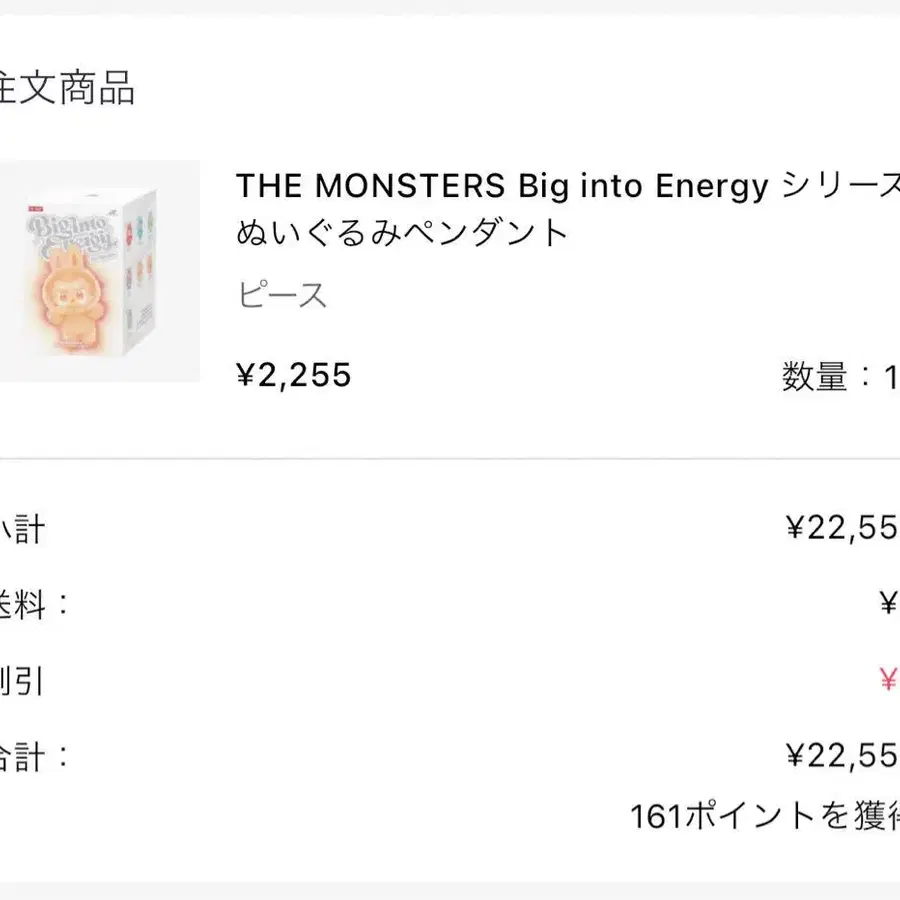Screen dimensions: 900x900
Task: Click the product box thumbnail image
Action: click(x=98, y=271)
